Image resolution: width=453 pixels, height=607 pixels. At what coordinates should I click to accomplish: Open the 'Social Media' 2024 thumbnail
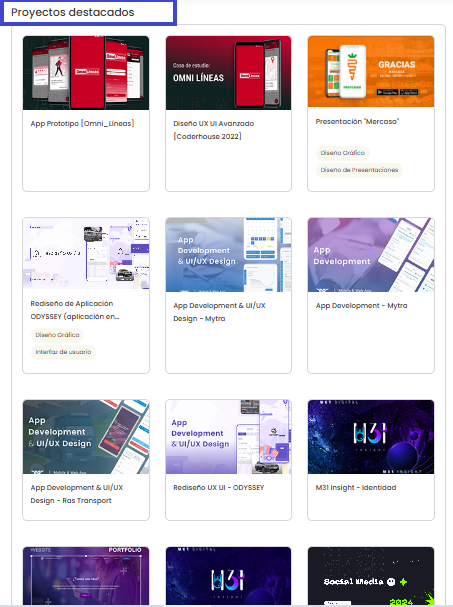click(371, 576)
